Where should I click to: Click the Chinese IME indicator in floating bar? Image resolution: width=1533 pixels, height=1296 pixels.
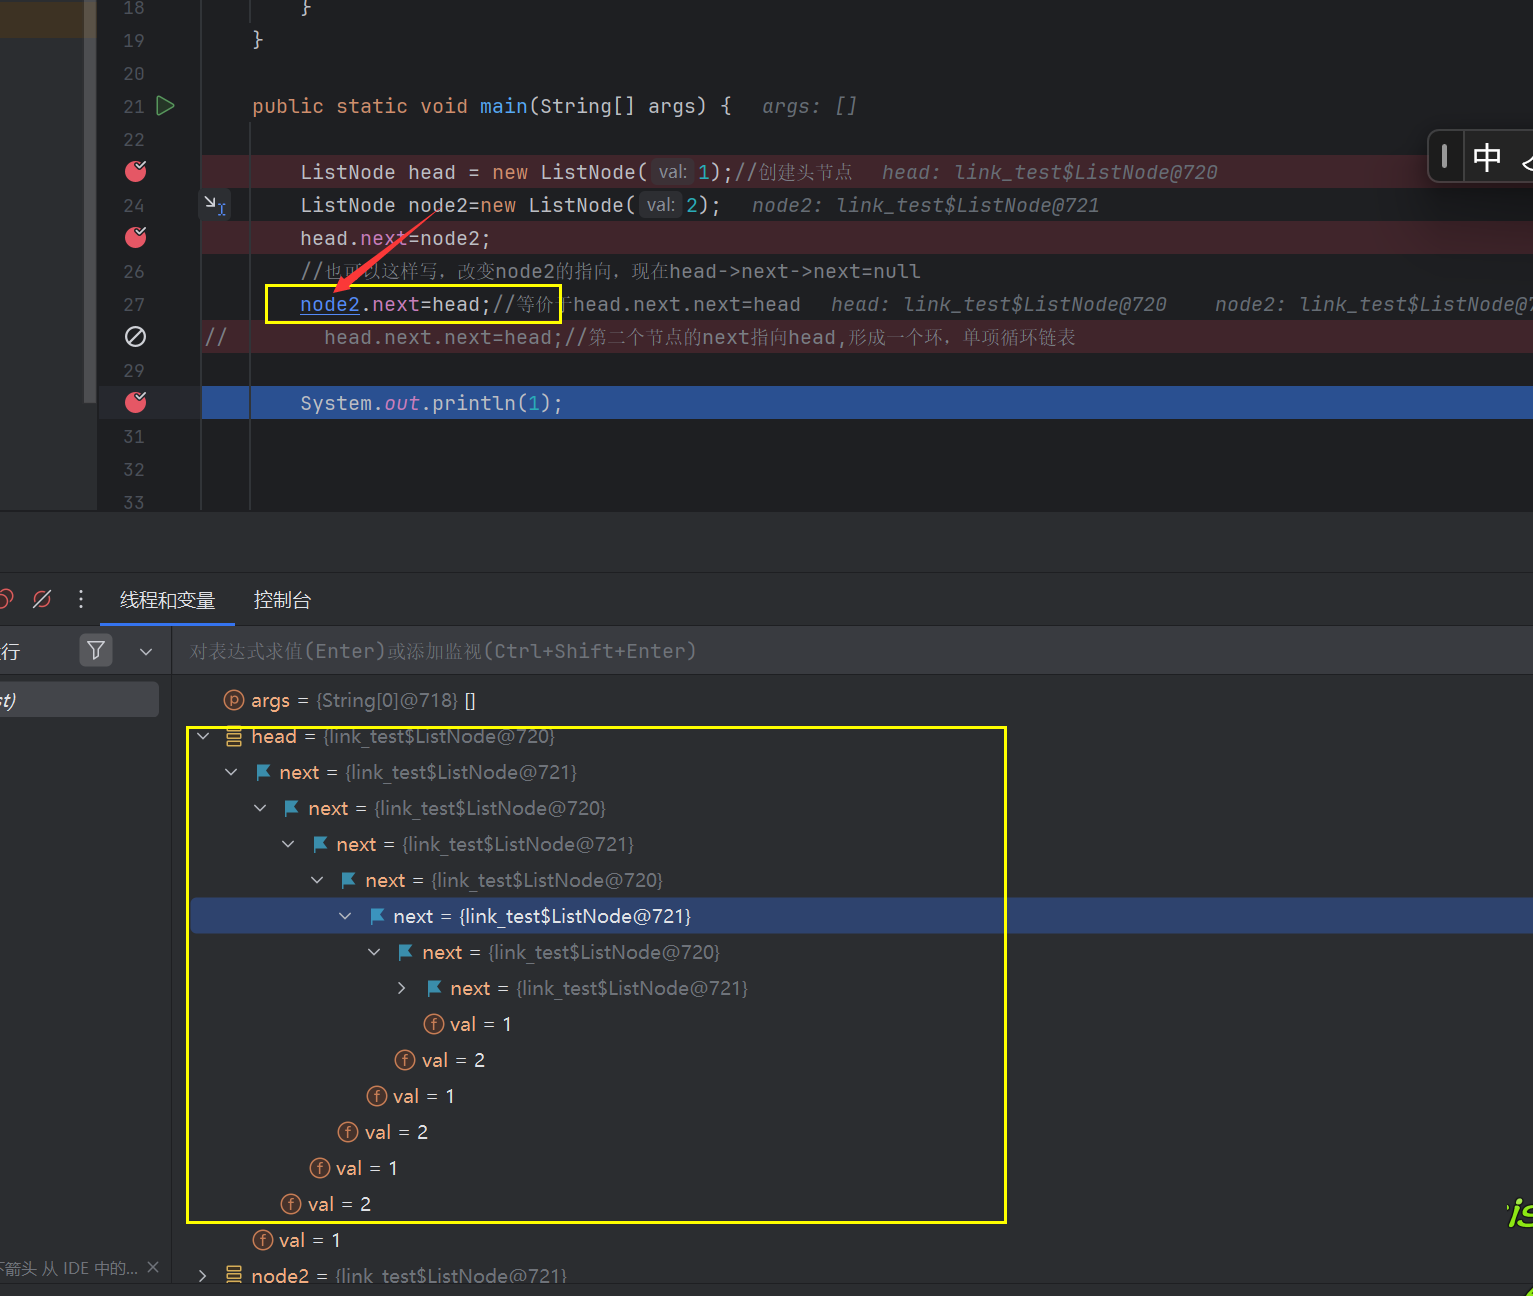[x=1486, y=157]
